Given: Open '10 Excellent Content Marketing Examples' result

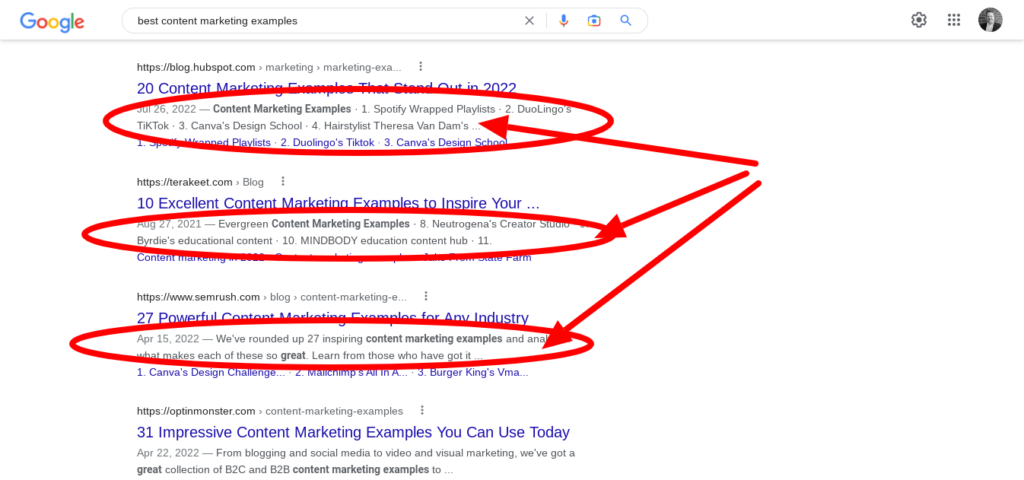Looking at the screenshot, I should pyautogui.click(x=338, y=203).
